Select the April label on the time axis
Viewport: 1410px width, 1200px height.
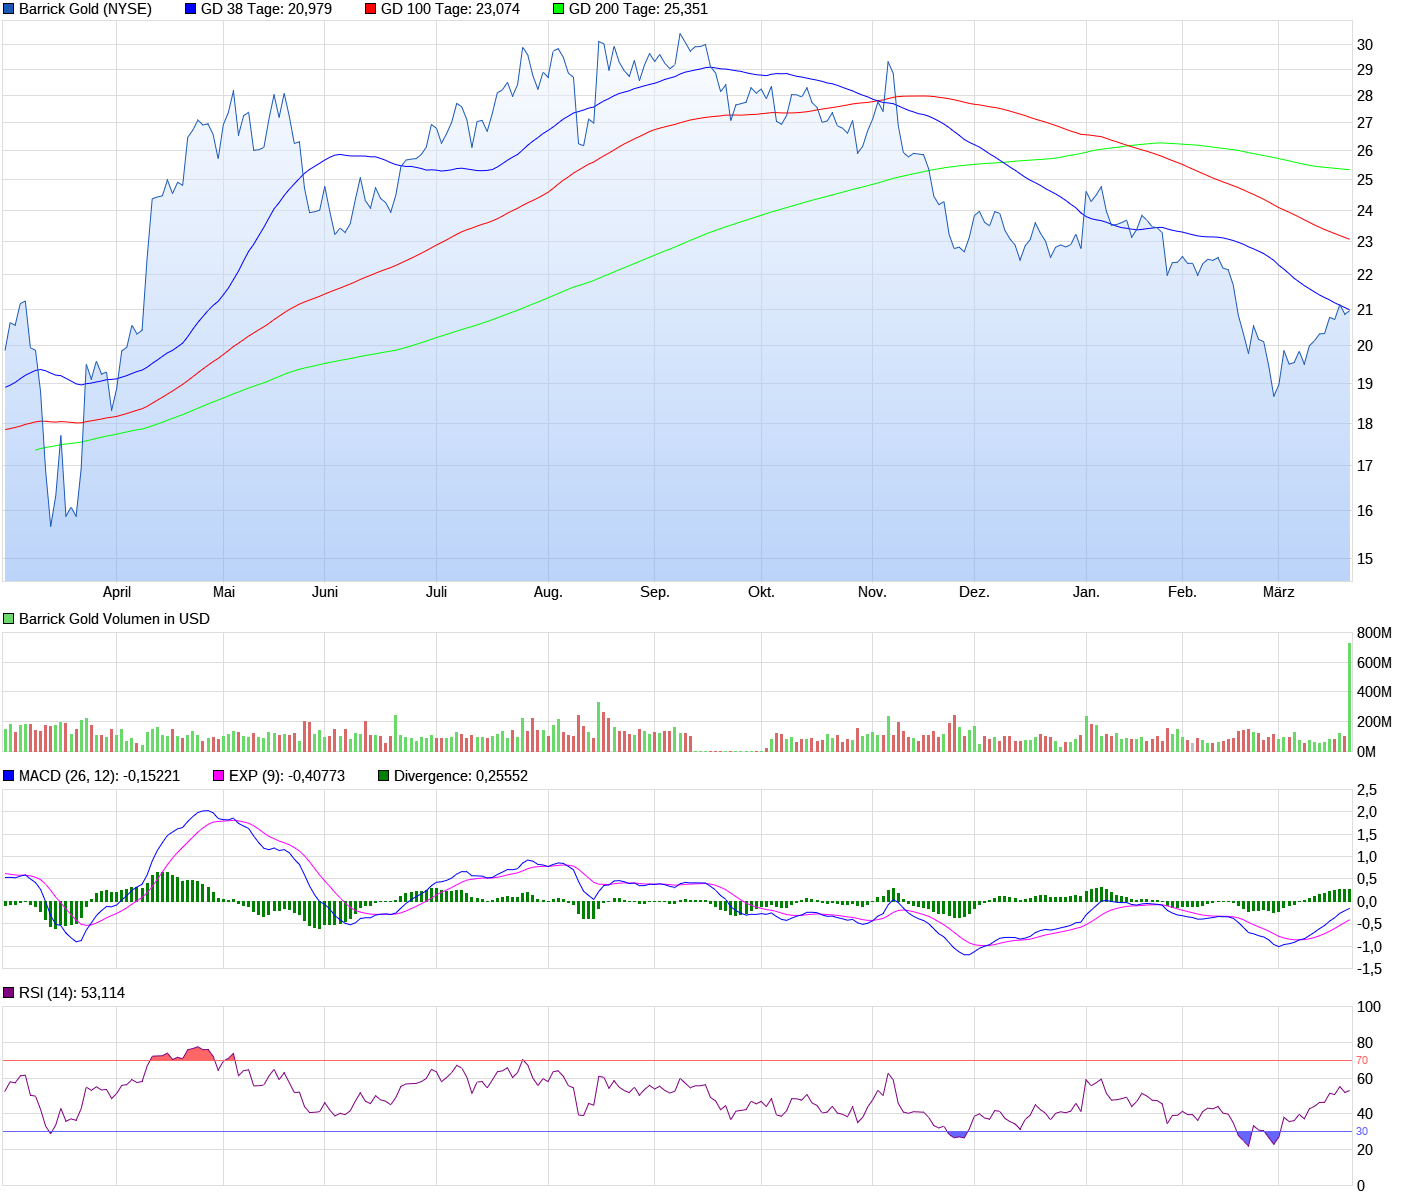click(x=117, y=592)
